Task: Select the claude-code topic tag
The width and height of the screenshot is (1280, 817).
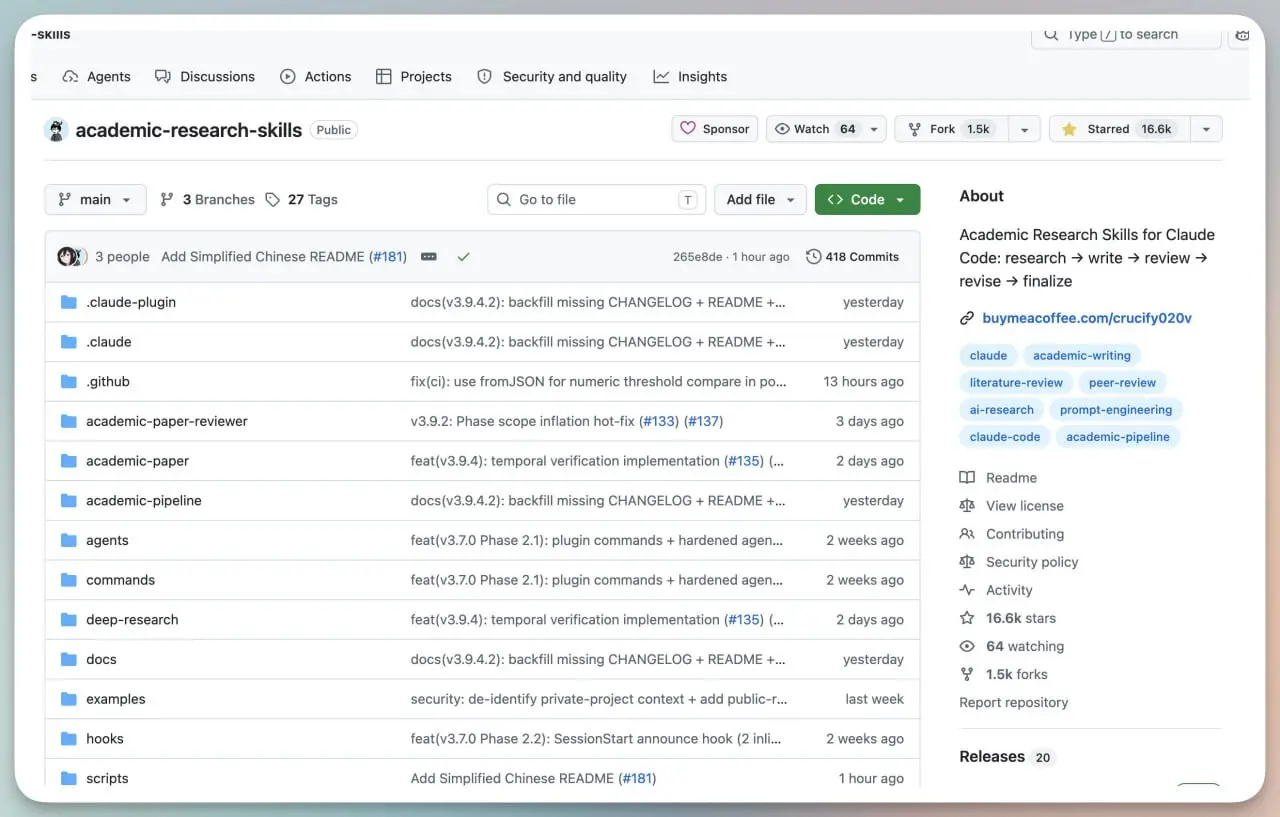Action: 1005,436
